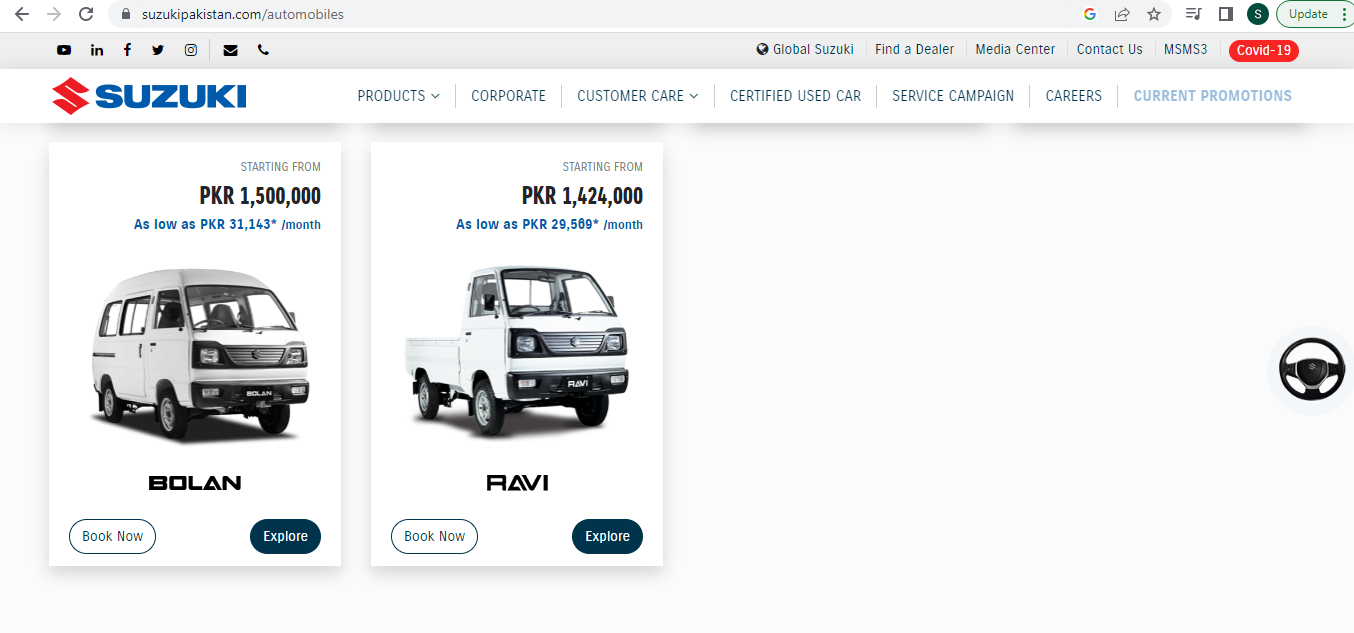Screen dimensions: 1354x633
Task: Open the Corporate menu item
Action: tap(508, 96)
